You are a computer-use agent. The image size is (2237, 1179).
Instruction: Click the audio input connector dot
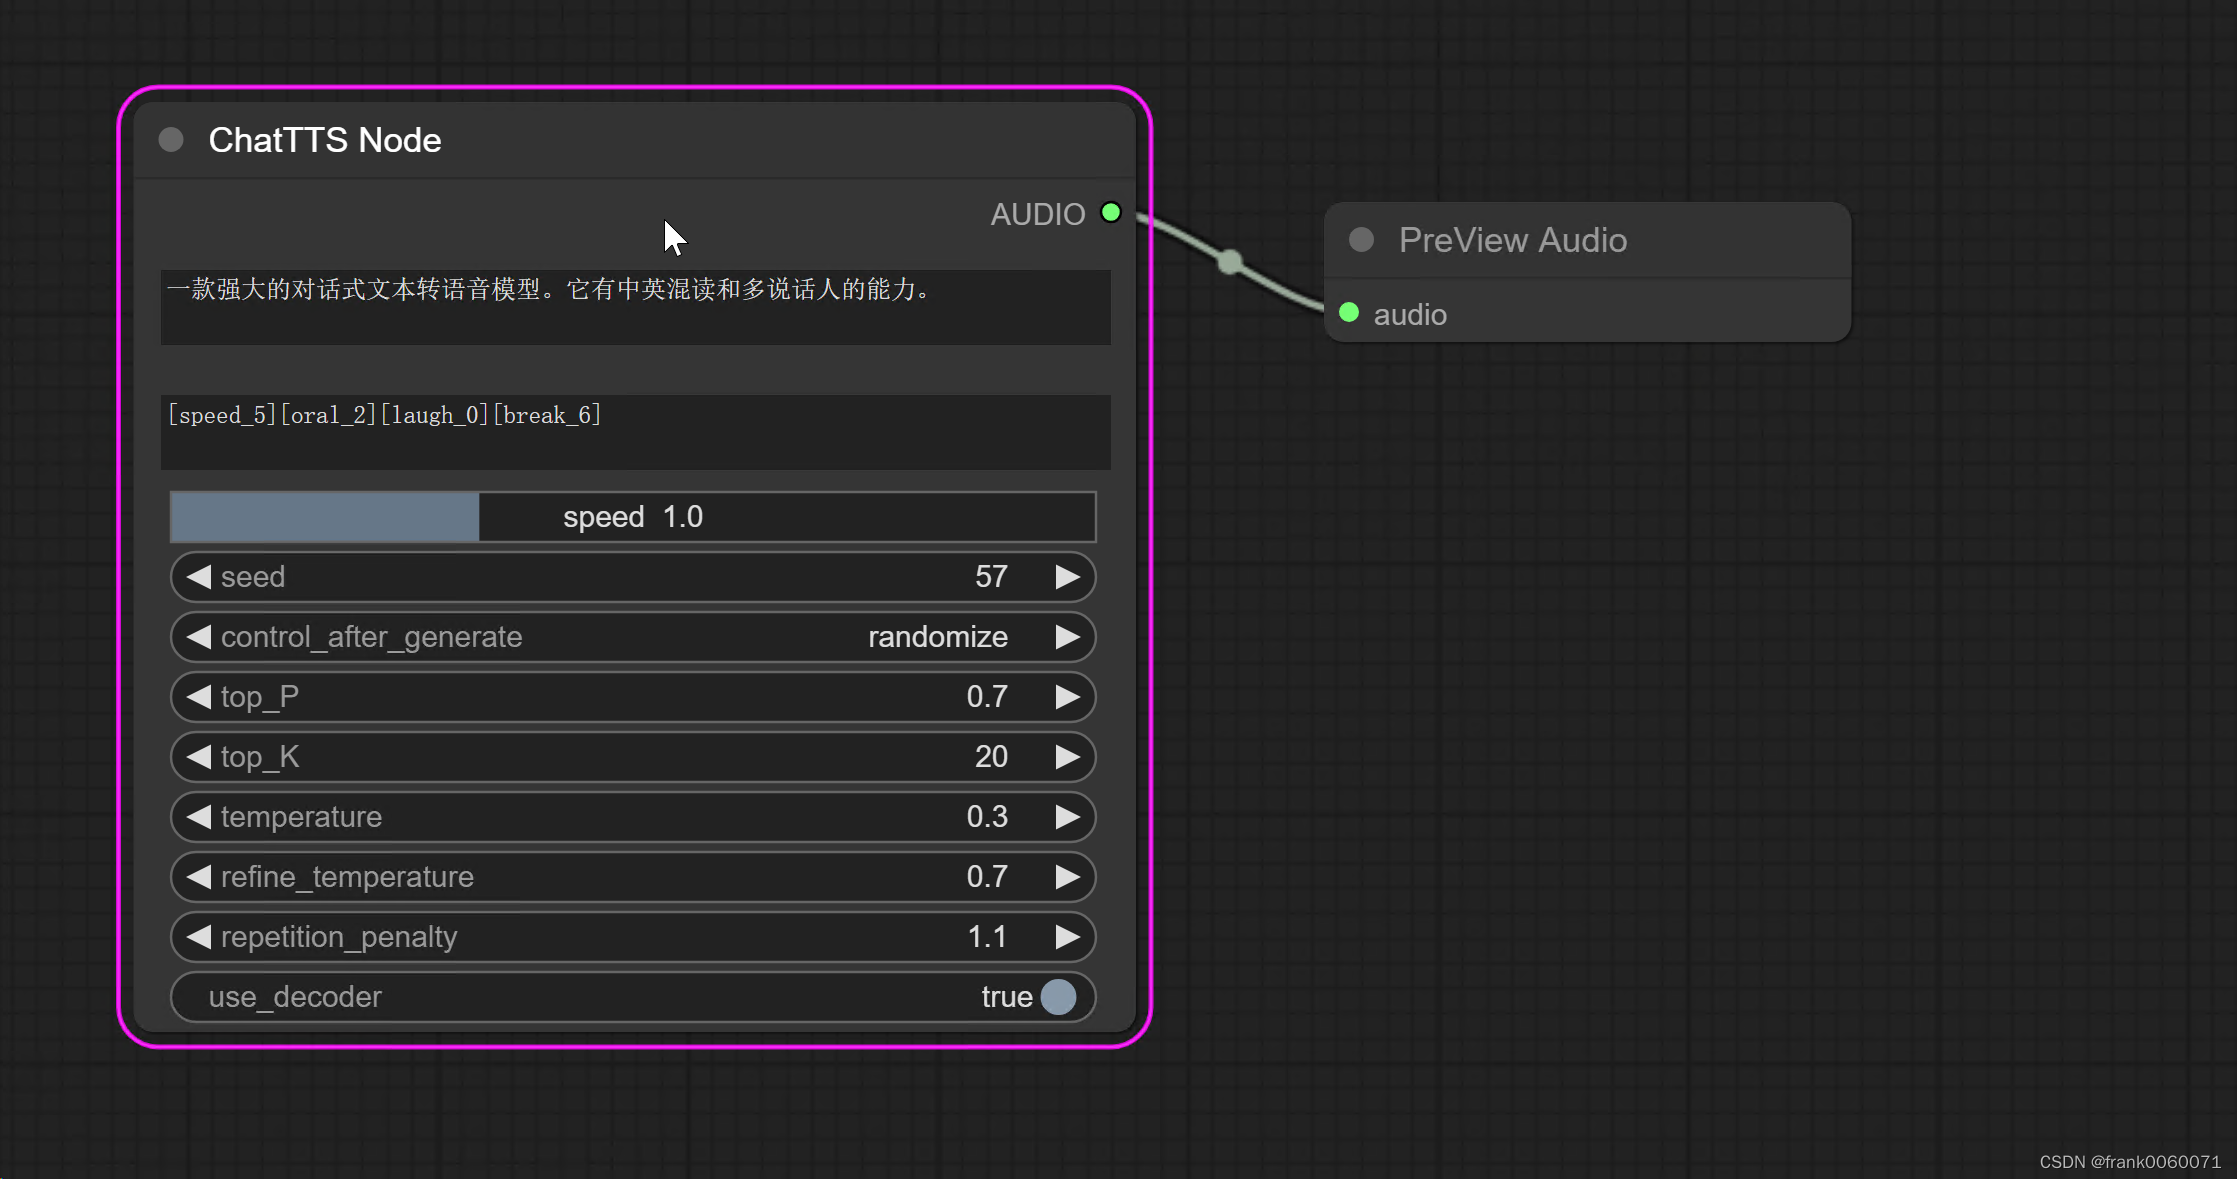1349,313
